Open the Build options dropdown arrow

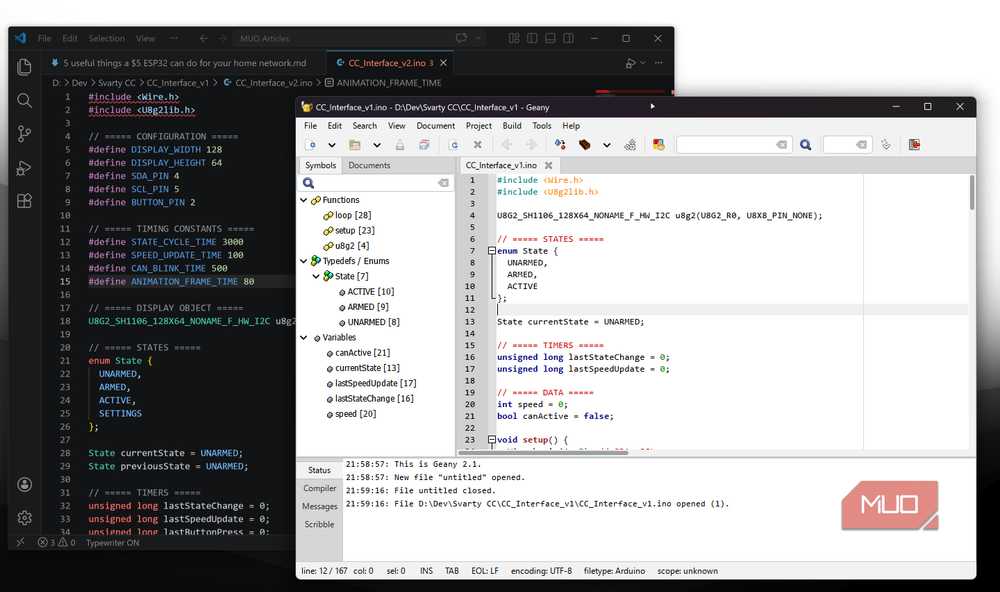pos(607,145)
